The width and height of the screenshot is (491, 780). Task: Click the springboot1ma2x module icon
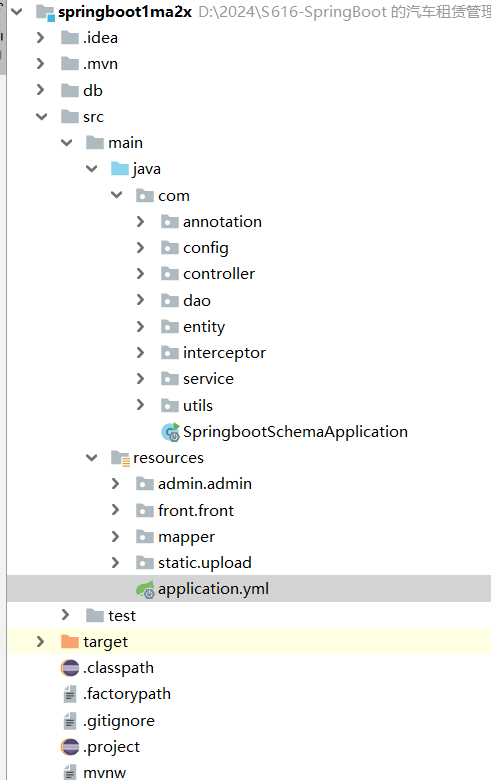pos(45,12)
